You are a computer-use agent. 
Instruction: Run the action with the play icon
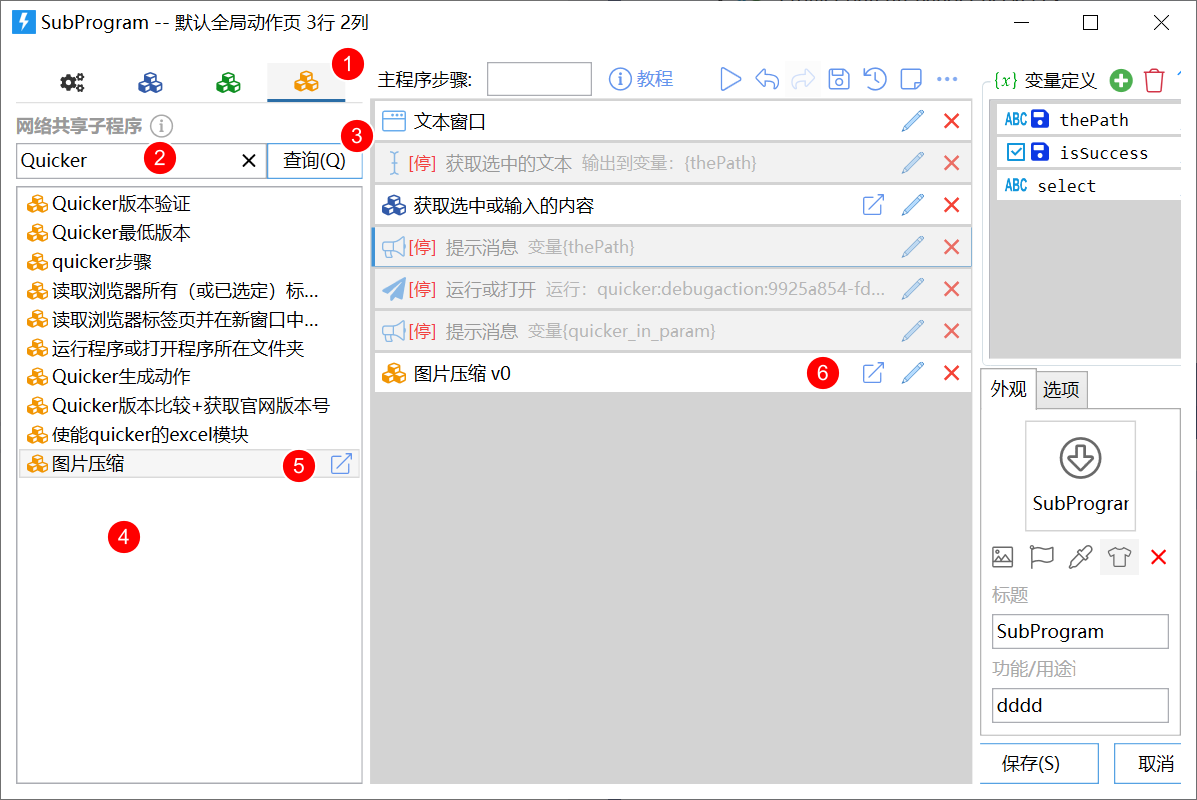click(x=730, y=79)
